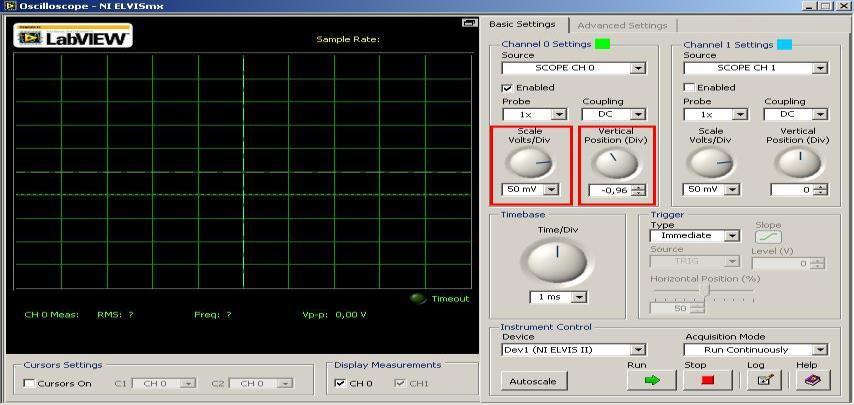Click the RMS: ? measurement text
This screenshot has height=405, width=854.
115,315
